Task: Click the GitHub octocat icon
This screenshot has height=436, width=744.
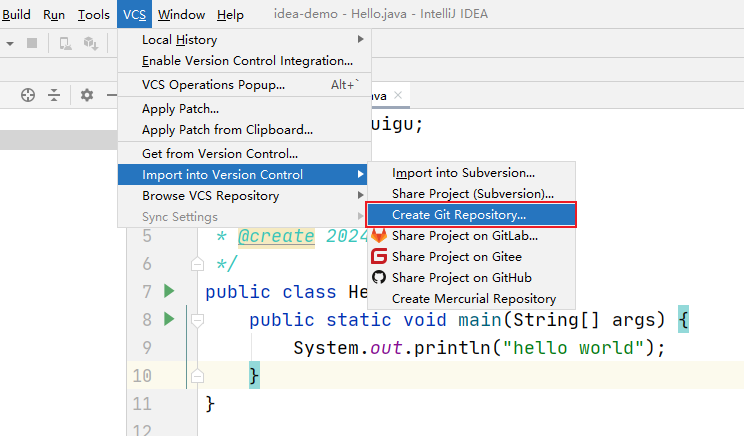Action: tap(379, 278)
